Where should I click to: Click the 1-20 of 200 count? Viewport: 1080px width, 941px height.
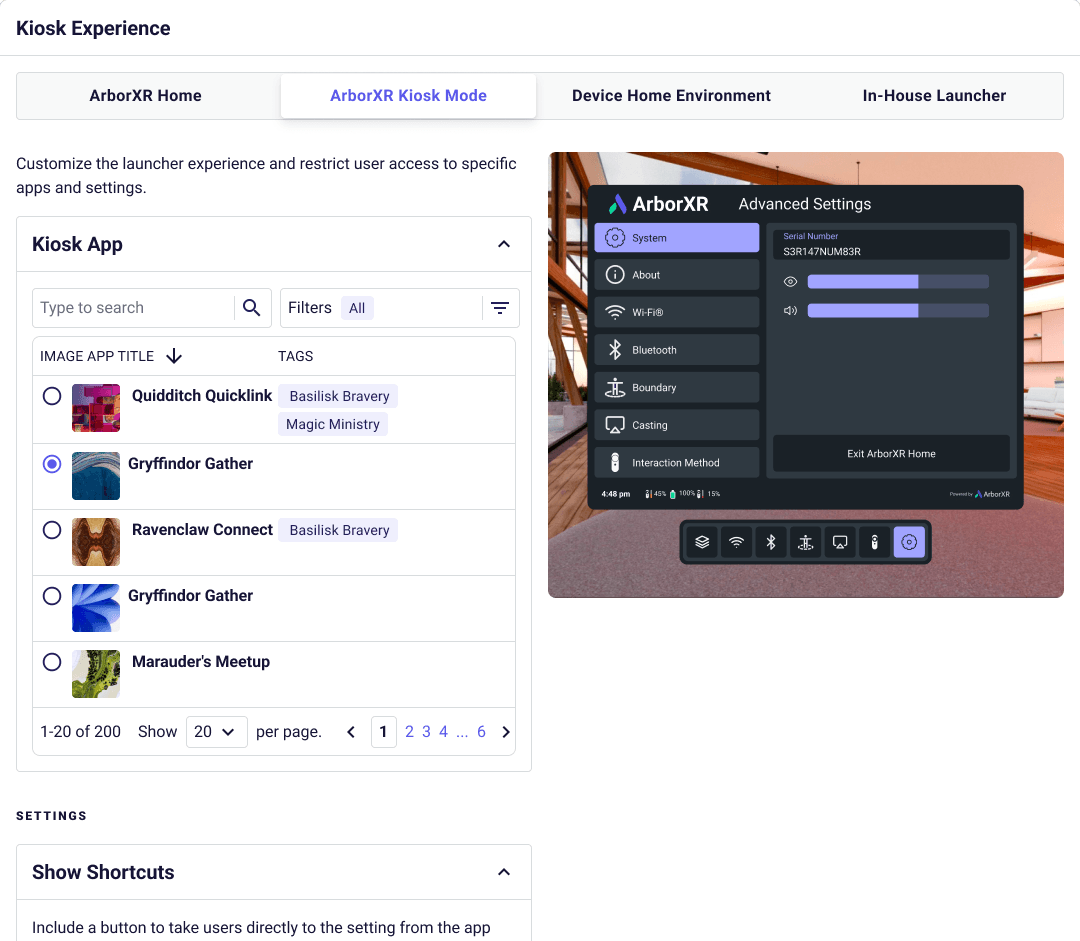[81, 732]
